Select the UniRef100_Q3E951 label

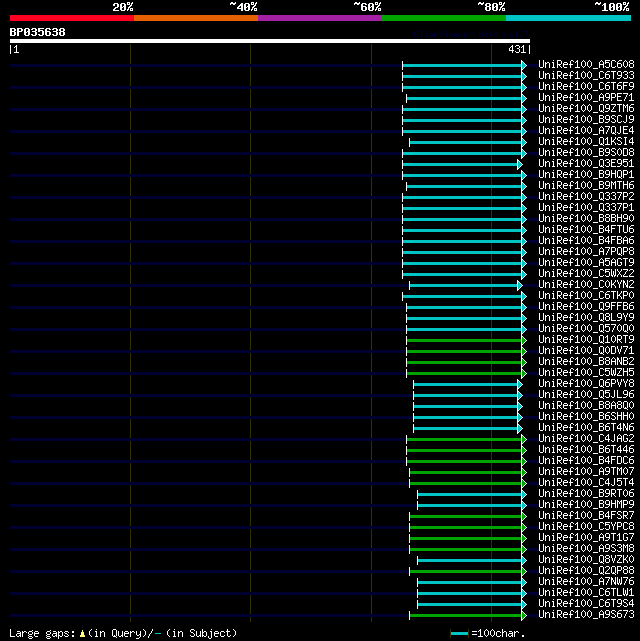click(586, 164)
